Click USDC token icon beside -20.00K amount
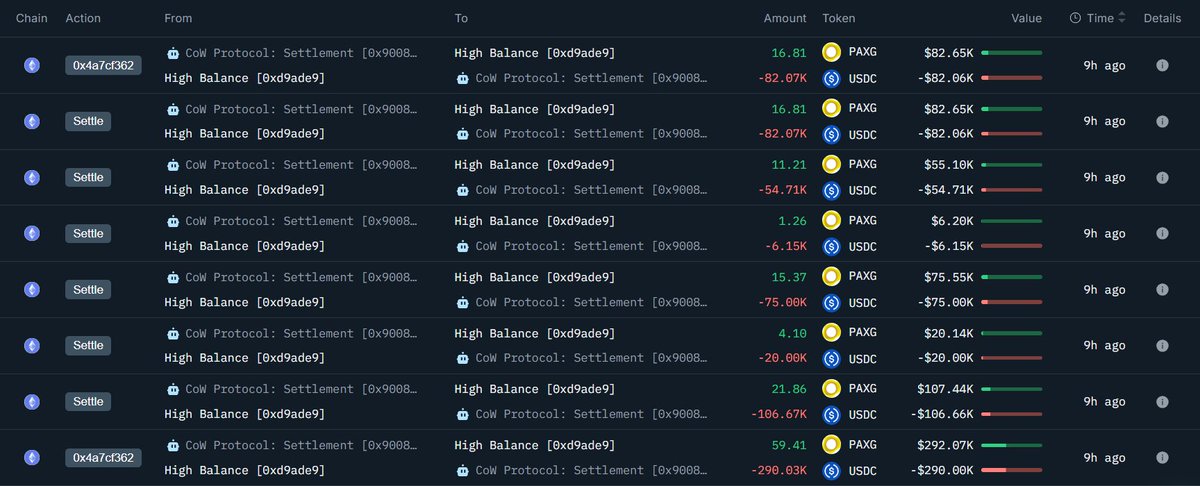1200x486 pixels. (830, 358)
